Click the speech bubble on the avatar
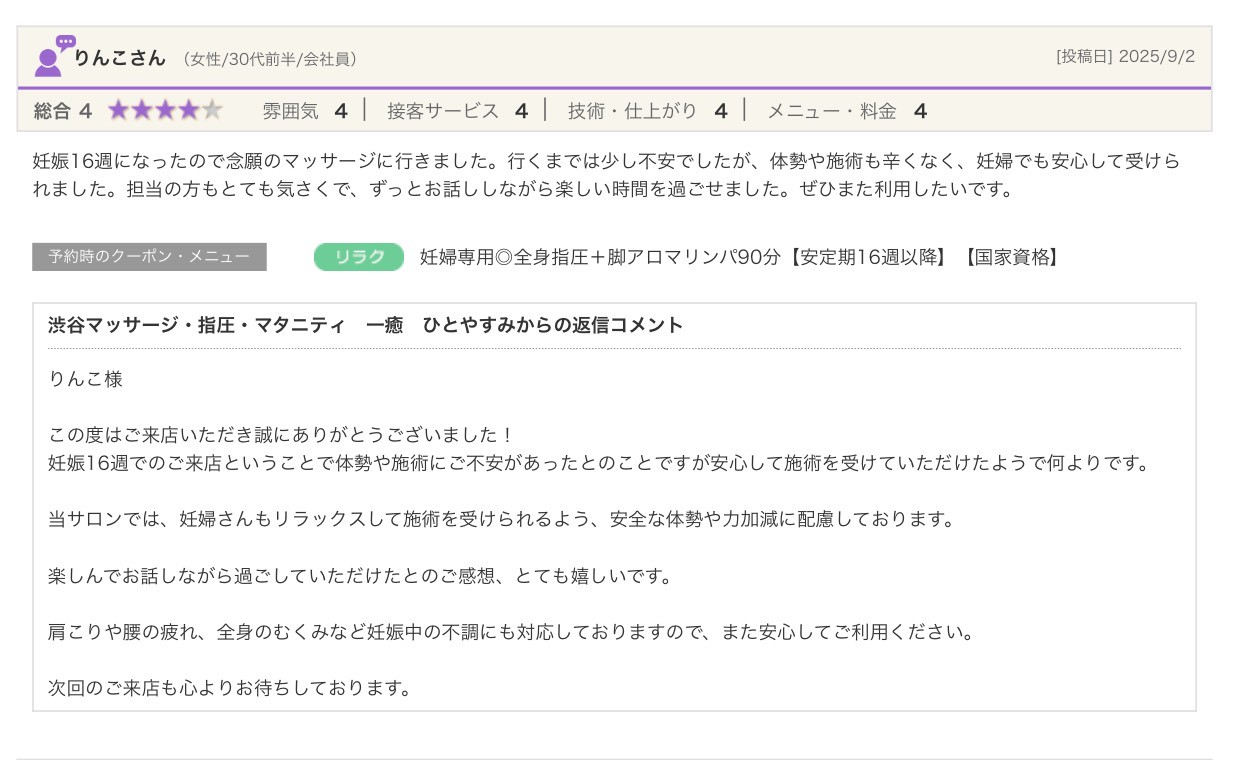The height and width of the screenshot is (760, 1241). (x=66, y=43)
